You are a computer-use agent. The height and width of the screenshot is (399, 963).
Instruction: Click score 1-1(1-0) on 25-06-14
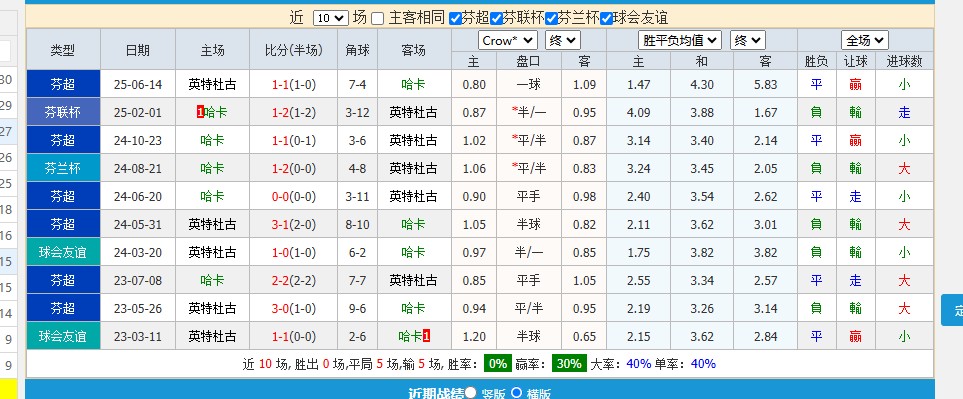tap(294, 85)
